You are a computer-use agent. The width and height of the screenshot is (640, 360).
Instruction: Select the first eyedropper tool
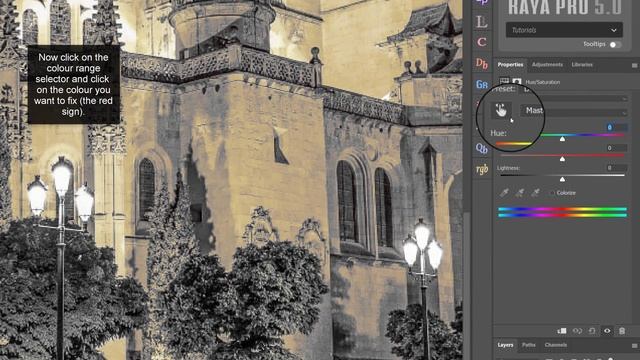504,193
